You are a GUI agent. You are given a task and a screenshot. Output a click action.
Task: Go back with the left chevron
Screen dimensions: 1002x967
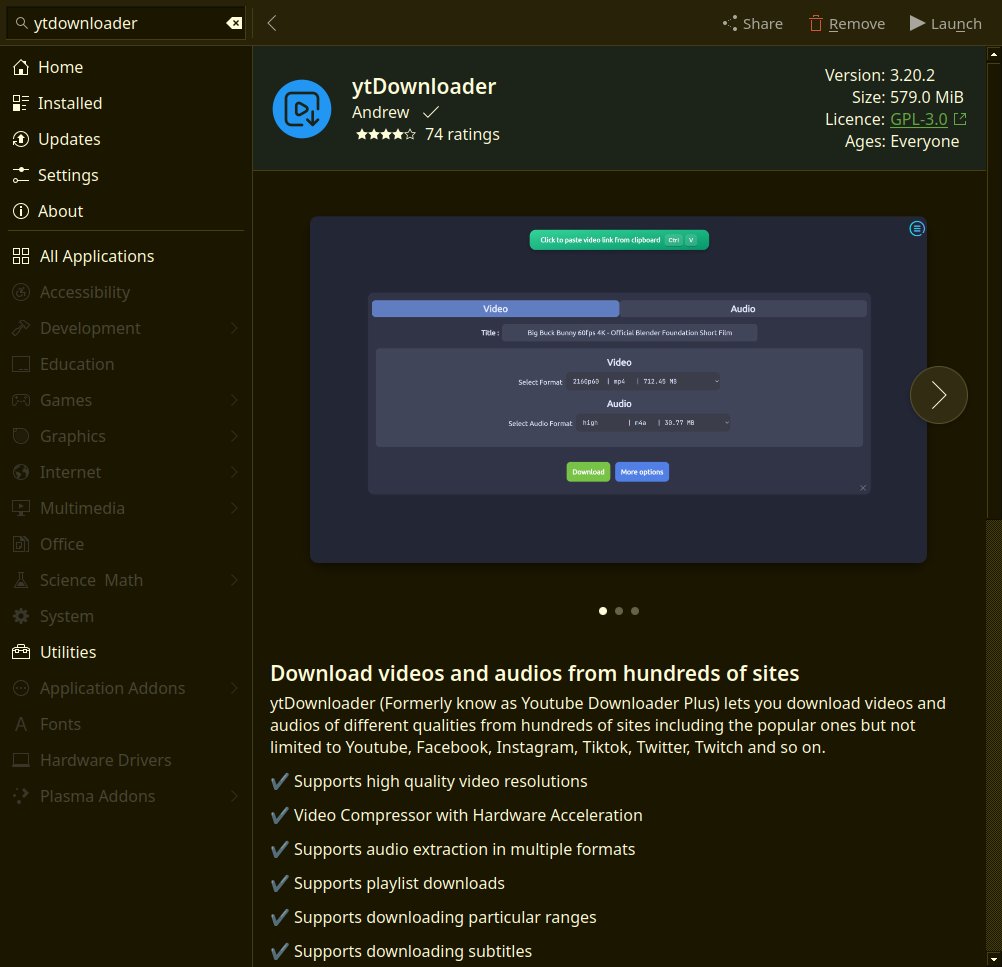pos(272,23)
